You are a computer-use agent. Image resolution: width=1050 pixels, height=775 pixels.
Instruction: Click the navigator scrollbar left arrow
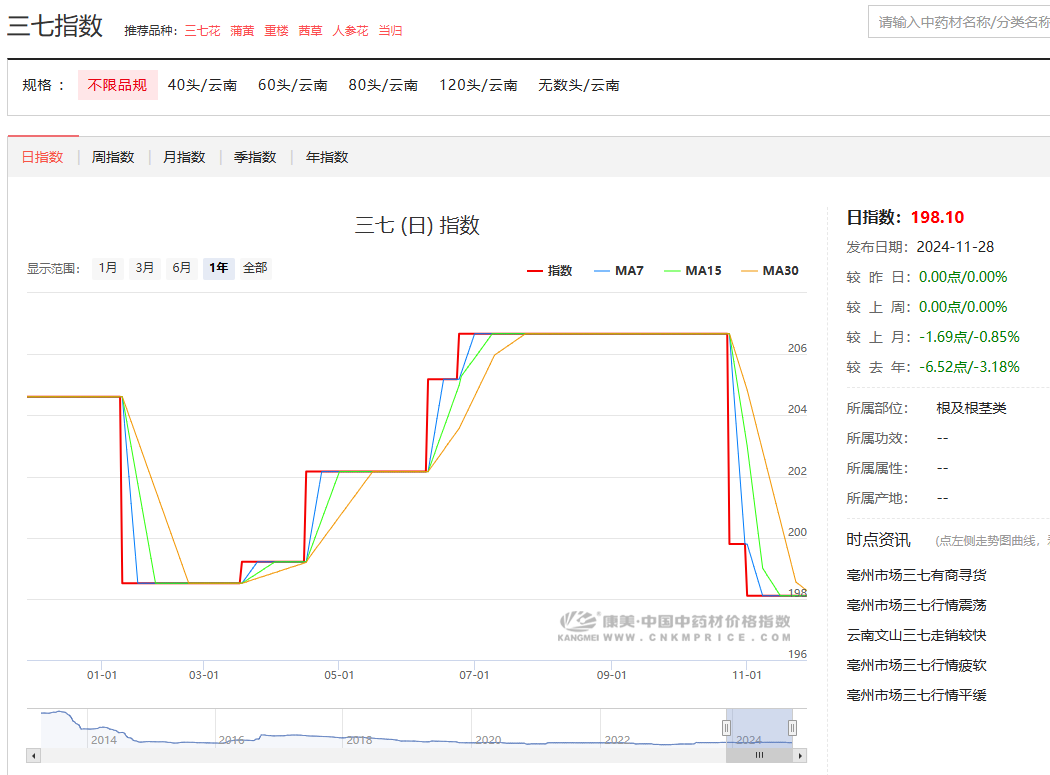33,756
